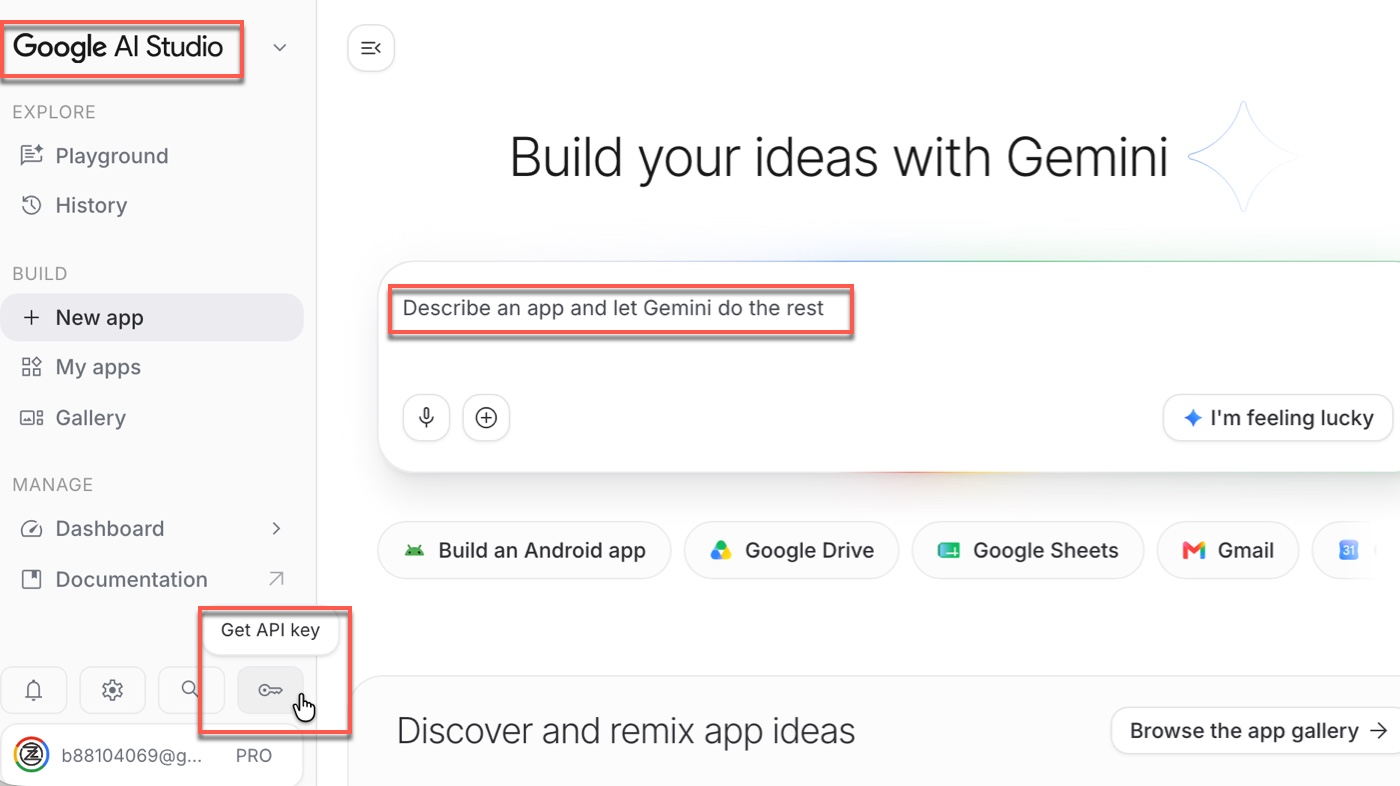The width and height of the screenshot is (1400, 786).
Task: Click the Build your ideas with Gemini heading
Action: pos(839,158)
